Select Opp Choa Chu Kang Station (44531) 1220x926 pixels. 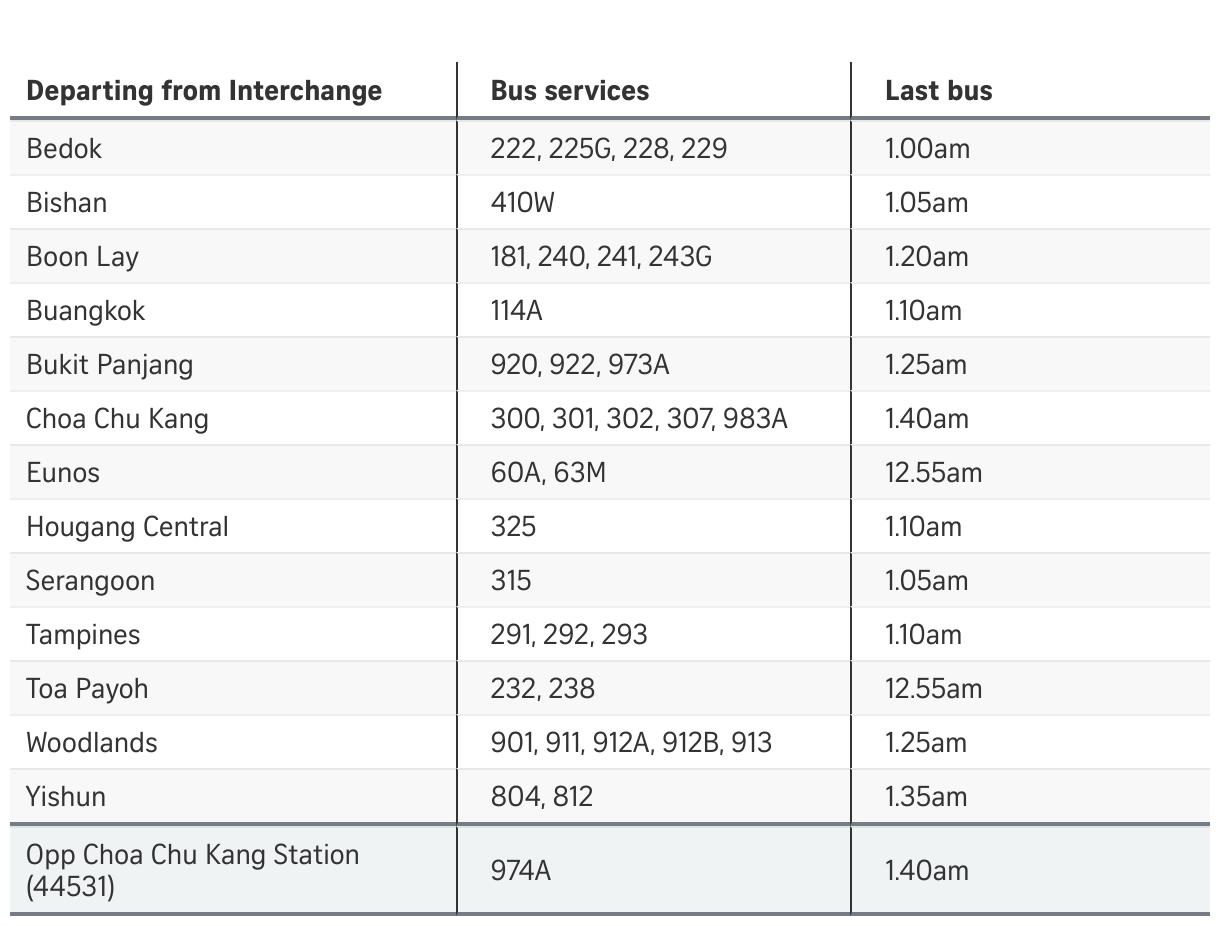click(x=192, y=870)
